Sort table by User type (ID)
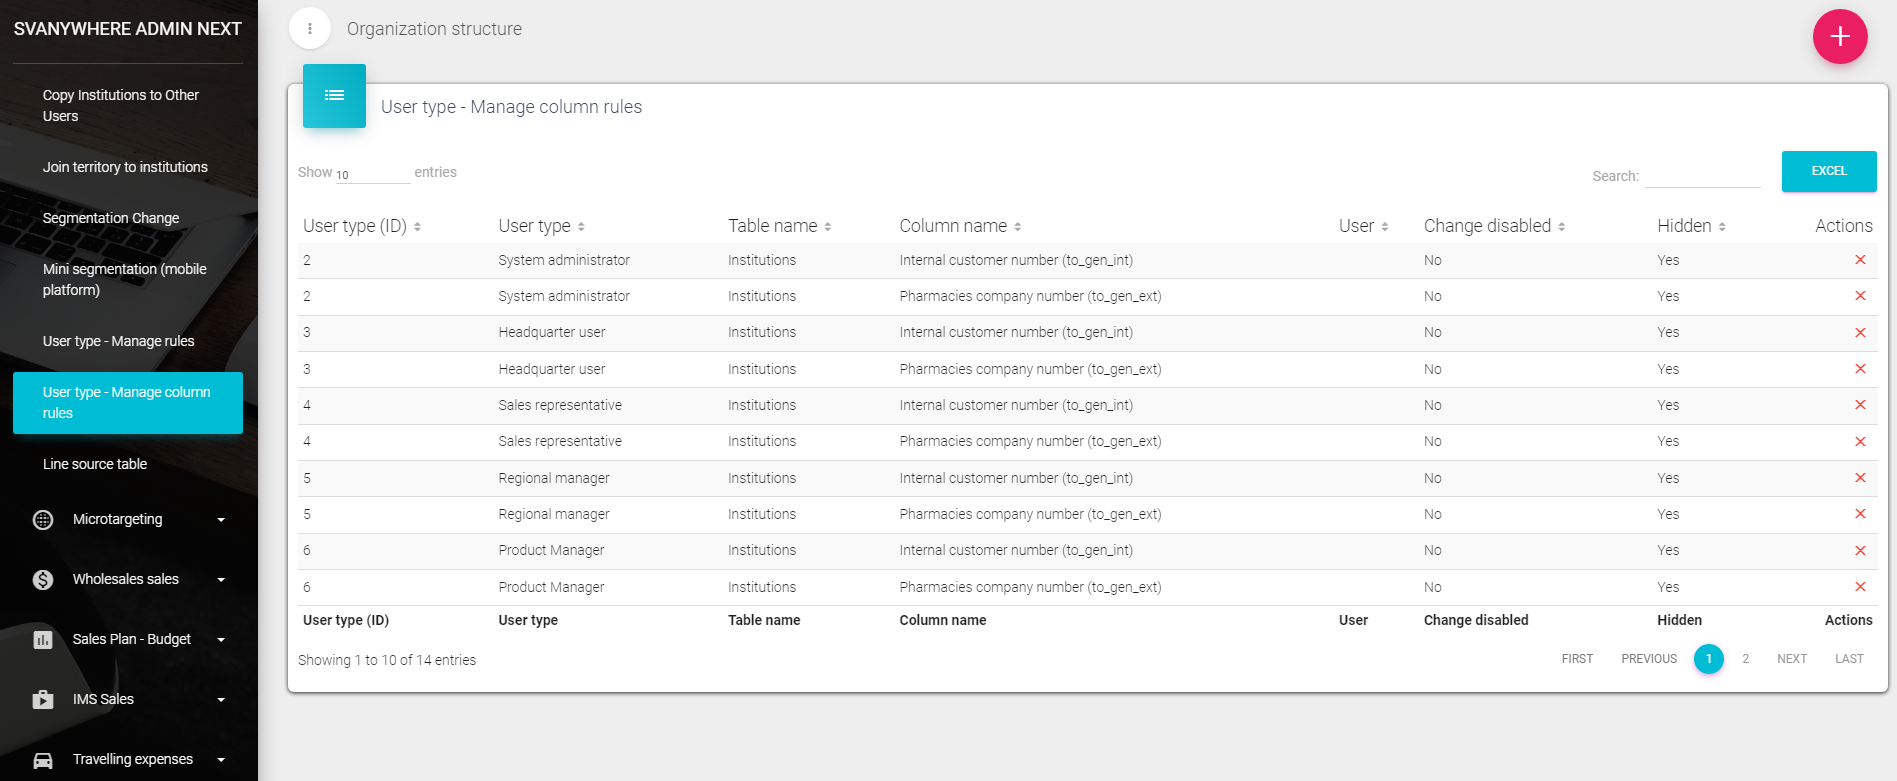 [x=361, y=226]
